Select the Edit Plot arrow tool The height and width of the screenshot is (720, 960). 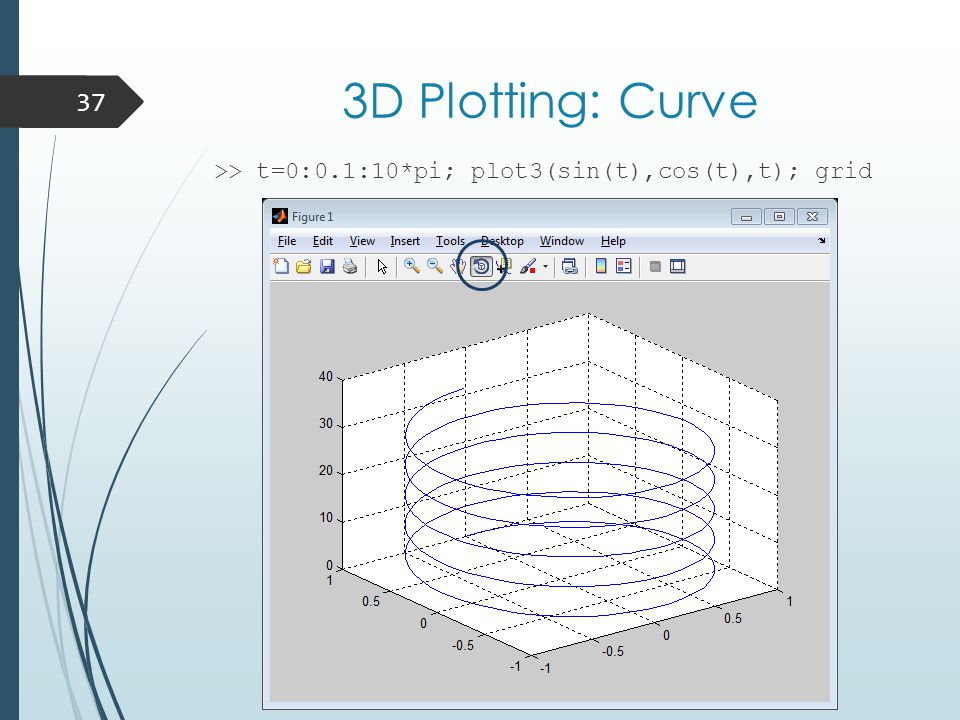(382, 266)
